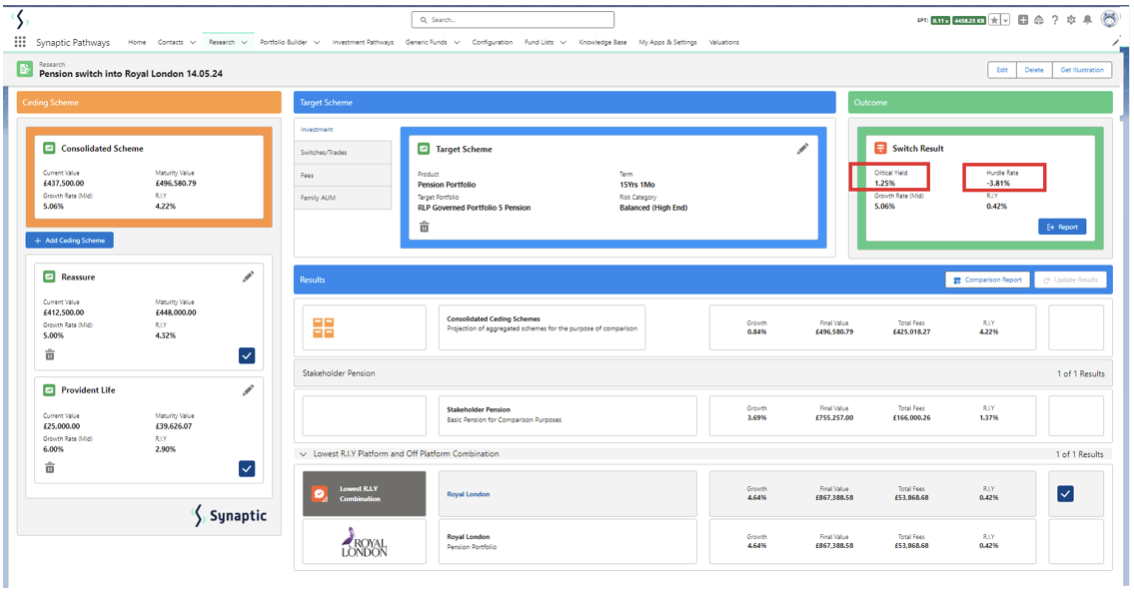
Task: Click Add Ceding Scheme button
Action: [x=69, y=240]
